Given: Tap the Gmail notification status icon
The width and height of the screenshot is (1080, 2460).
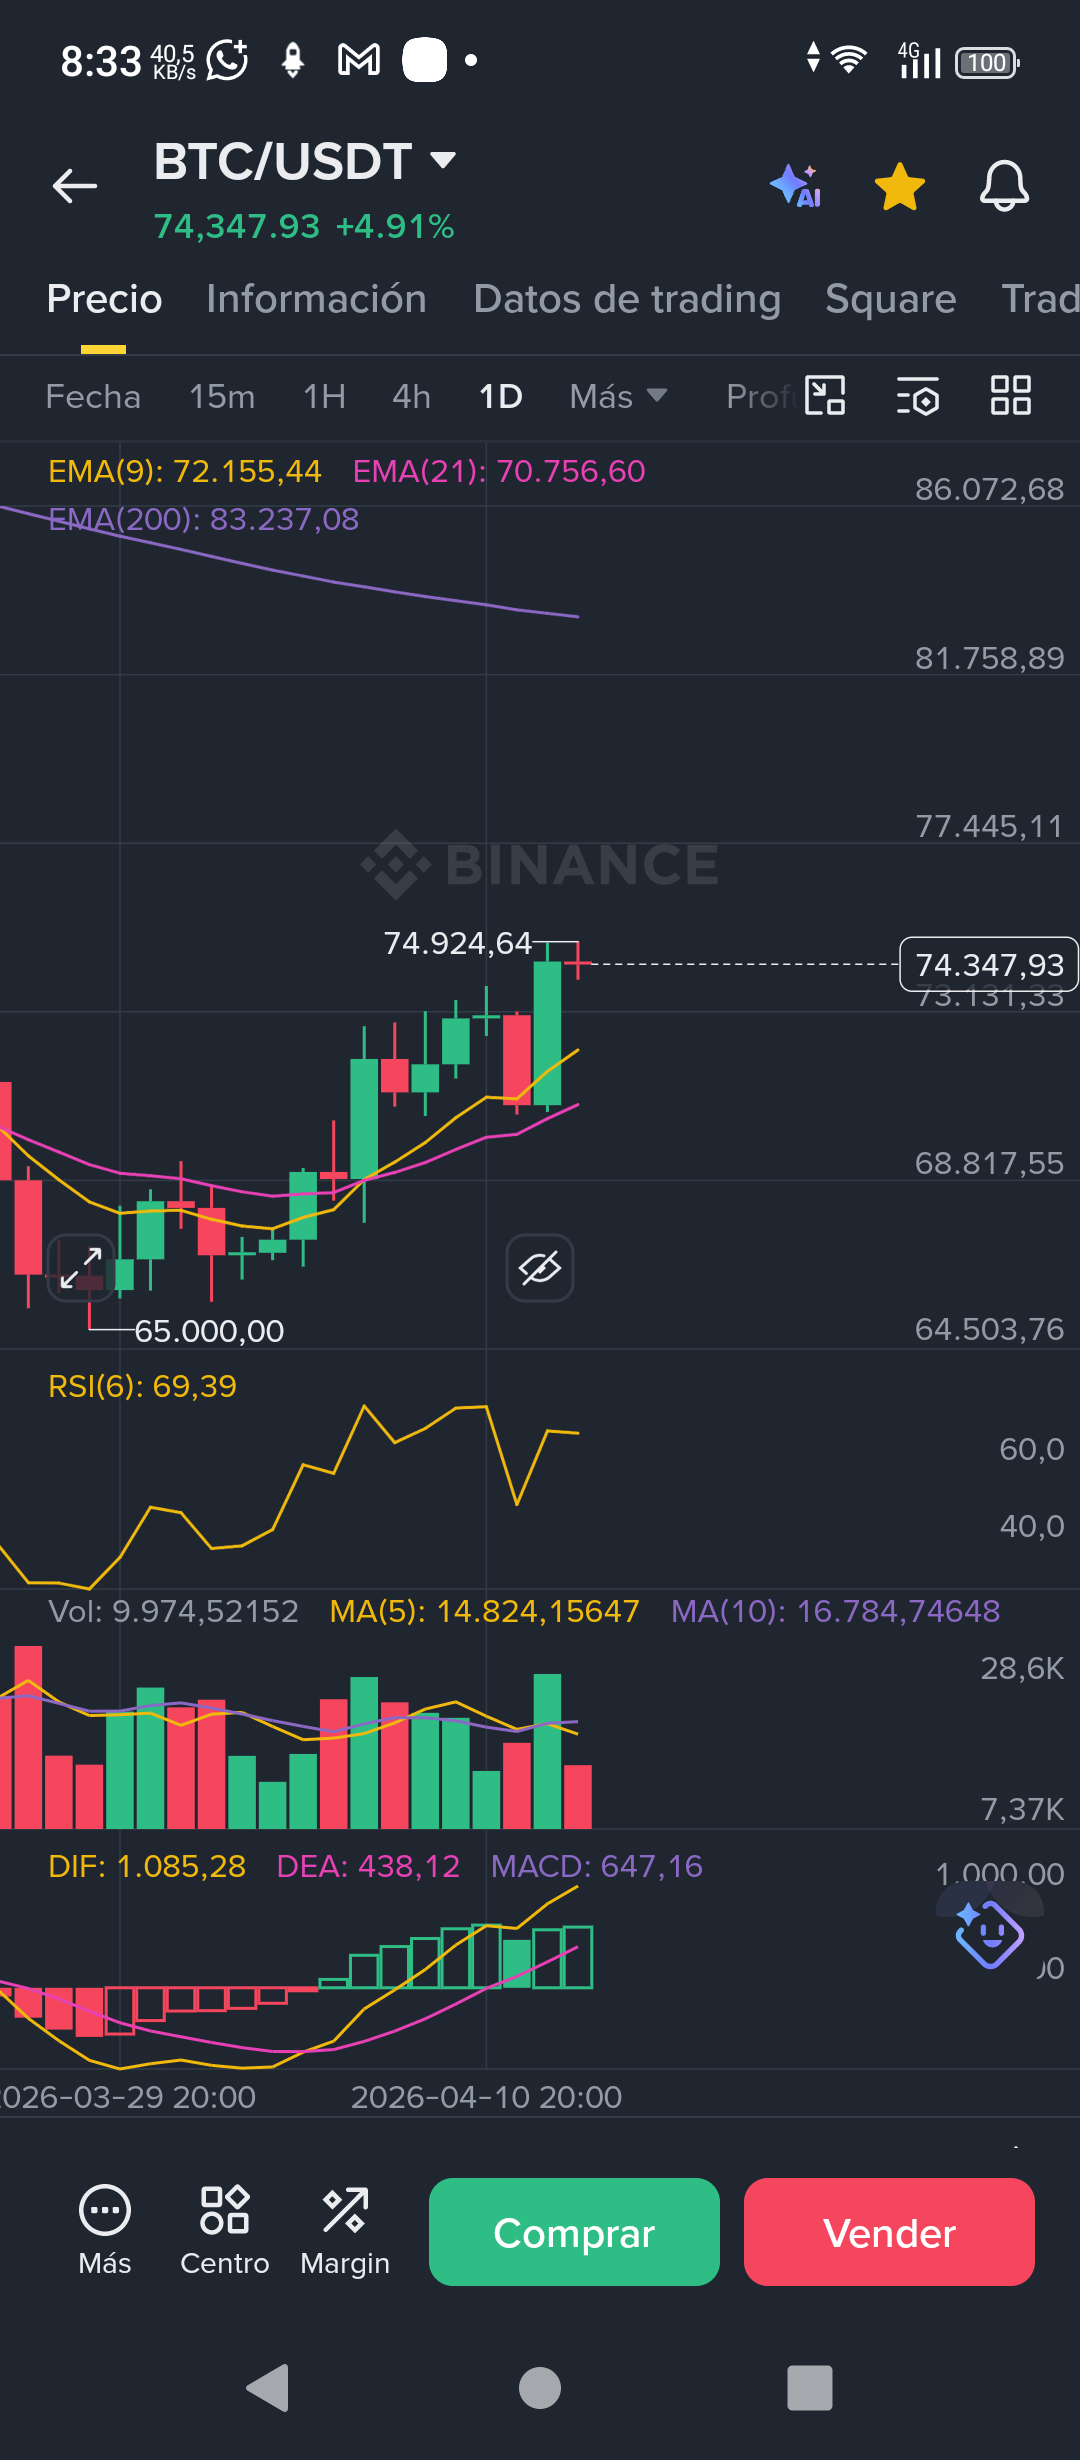Looking at the screenshot, I should point(359,60).
